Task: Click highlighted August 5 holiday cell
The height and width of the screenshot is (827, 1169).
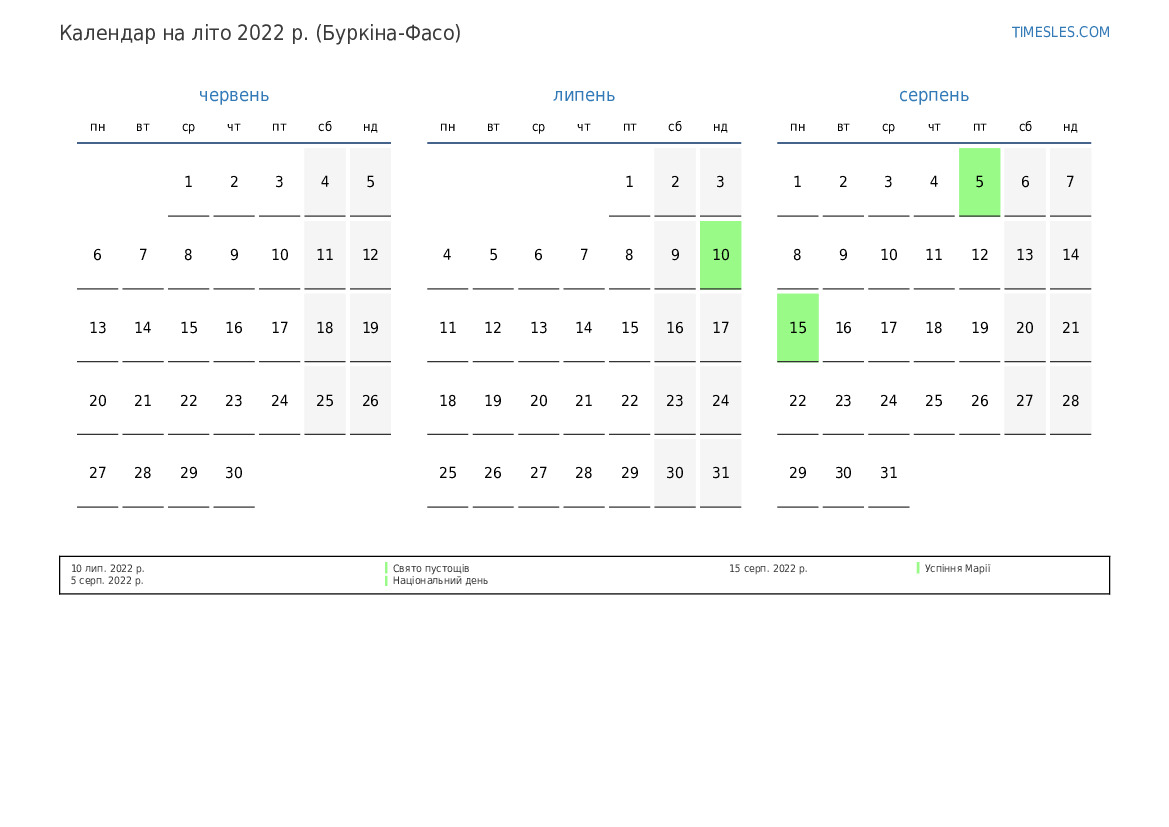Action: coord(979,182)
